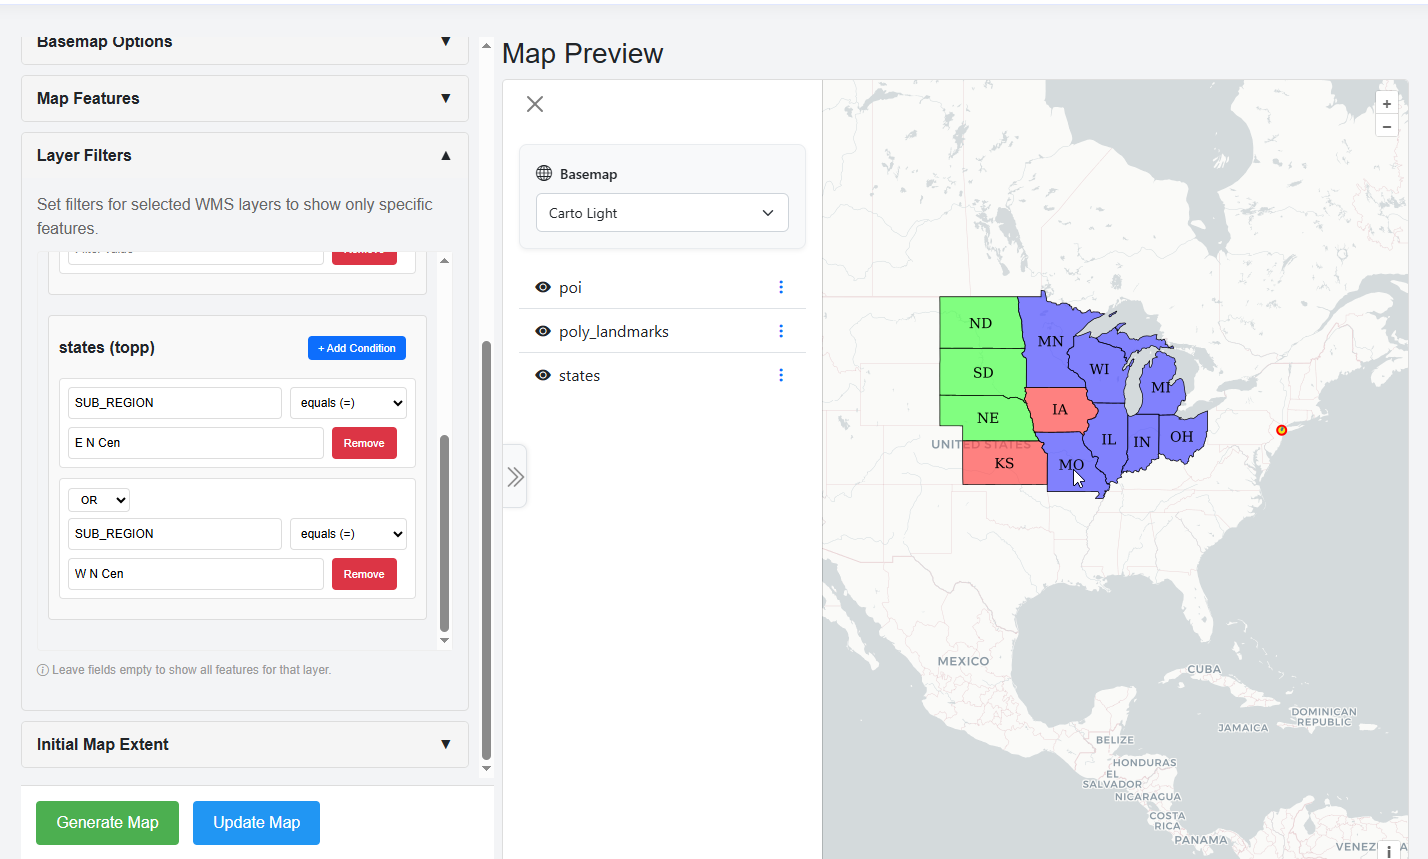
Task: Click the MI state polygon
Action: click(1161, 387)
